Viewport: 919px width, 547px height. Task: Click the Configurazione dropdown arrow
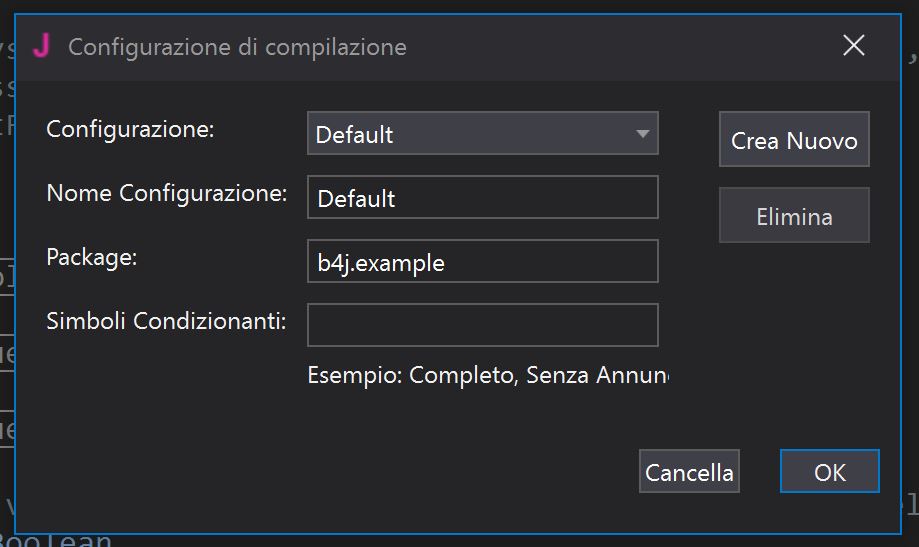coord(643,134)
